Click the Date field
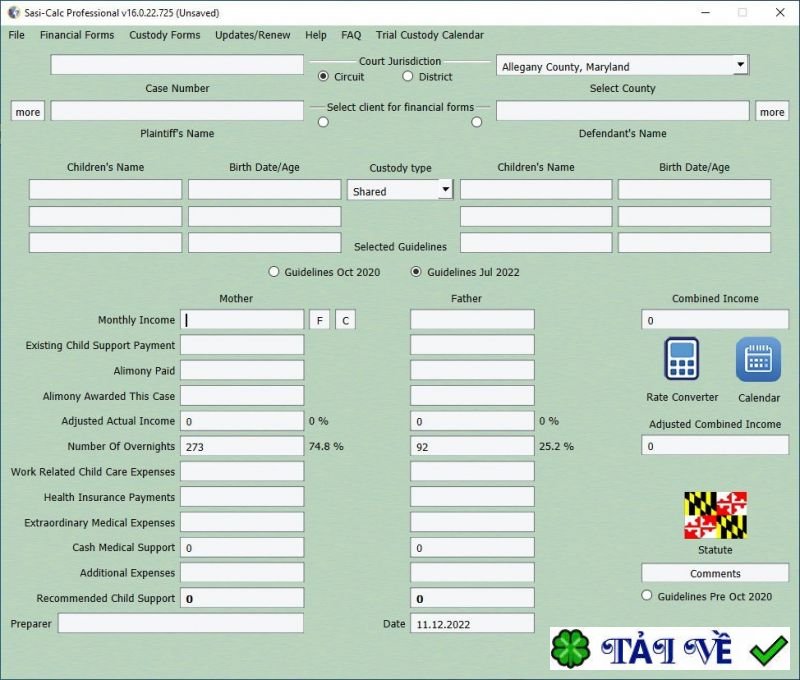 [x=472, y=623]
